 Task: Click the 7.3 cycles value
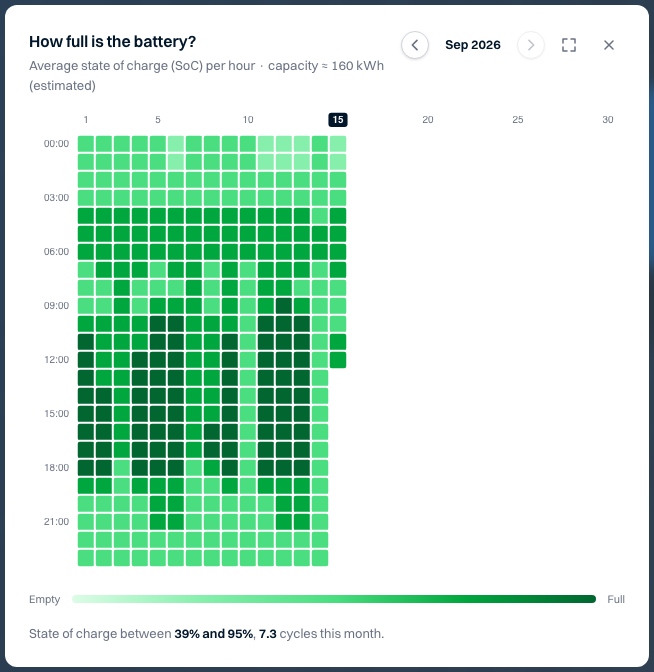(x=267, y=633)
